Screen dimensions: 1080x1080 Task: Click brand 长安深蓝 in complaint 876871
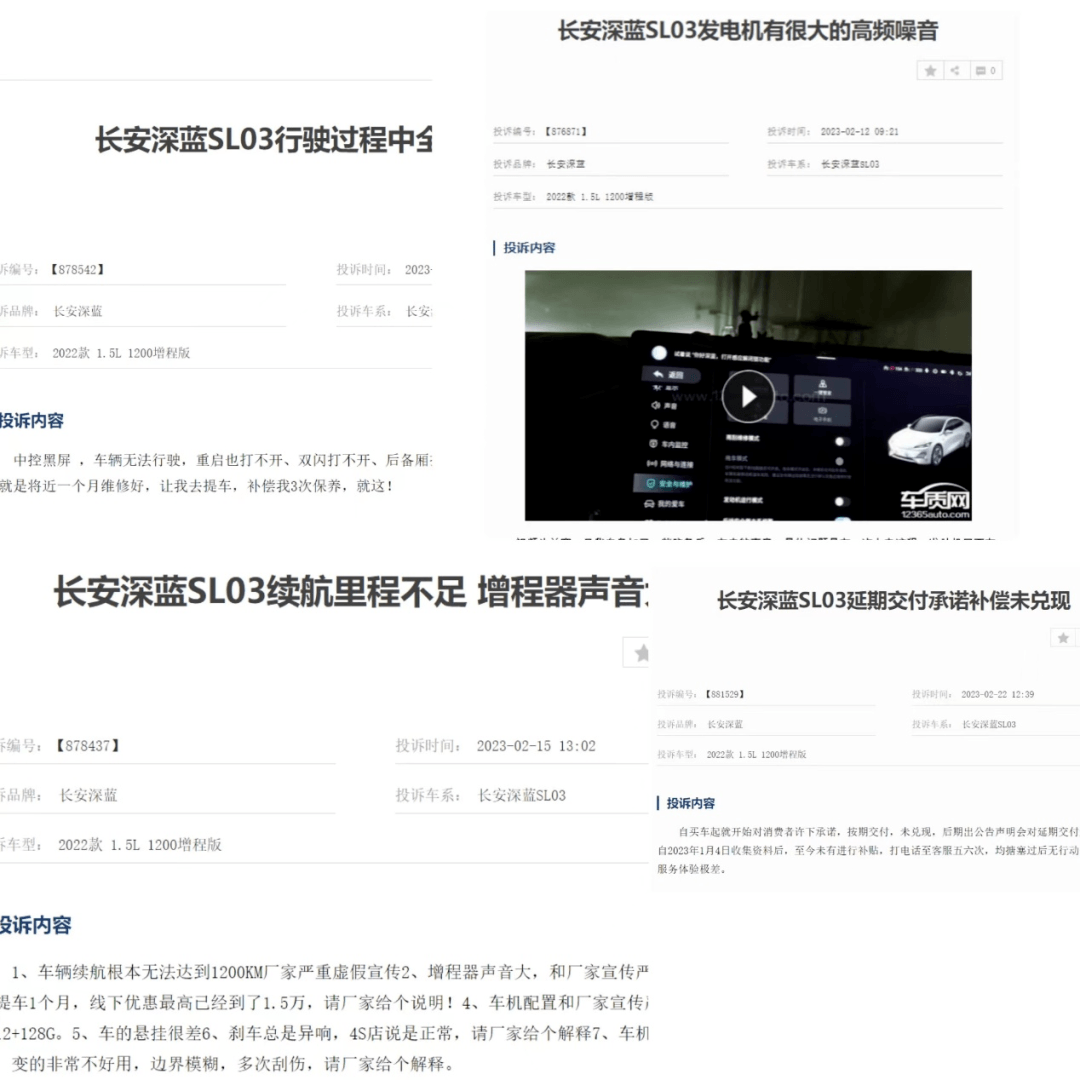point(565,164)
